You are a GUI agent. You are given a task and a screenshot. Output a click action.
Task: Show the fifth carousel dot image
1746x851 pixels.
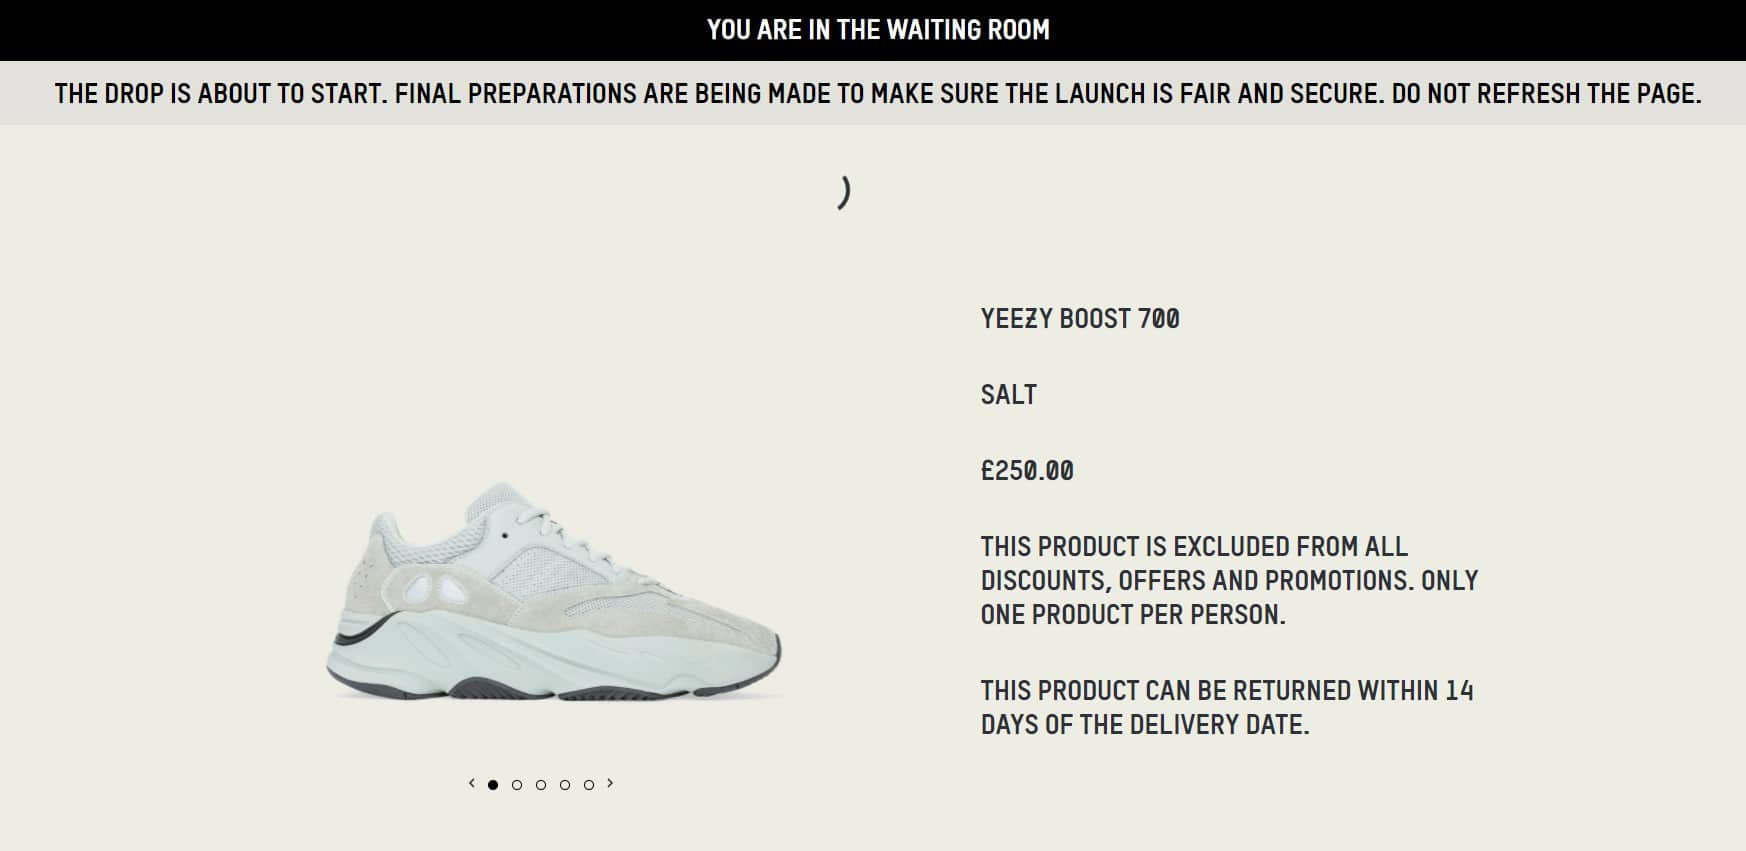pyautogui.click(x=589, y=785)
